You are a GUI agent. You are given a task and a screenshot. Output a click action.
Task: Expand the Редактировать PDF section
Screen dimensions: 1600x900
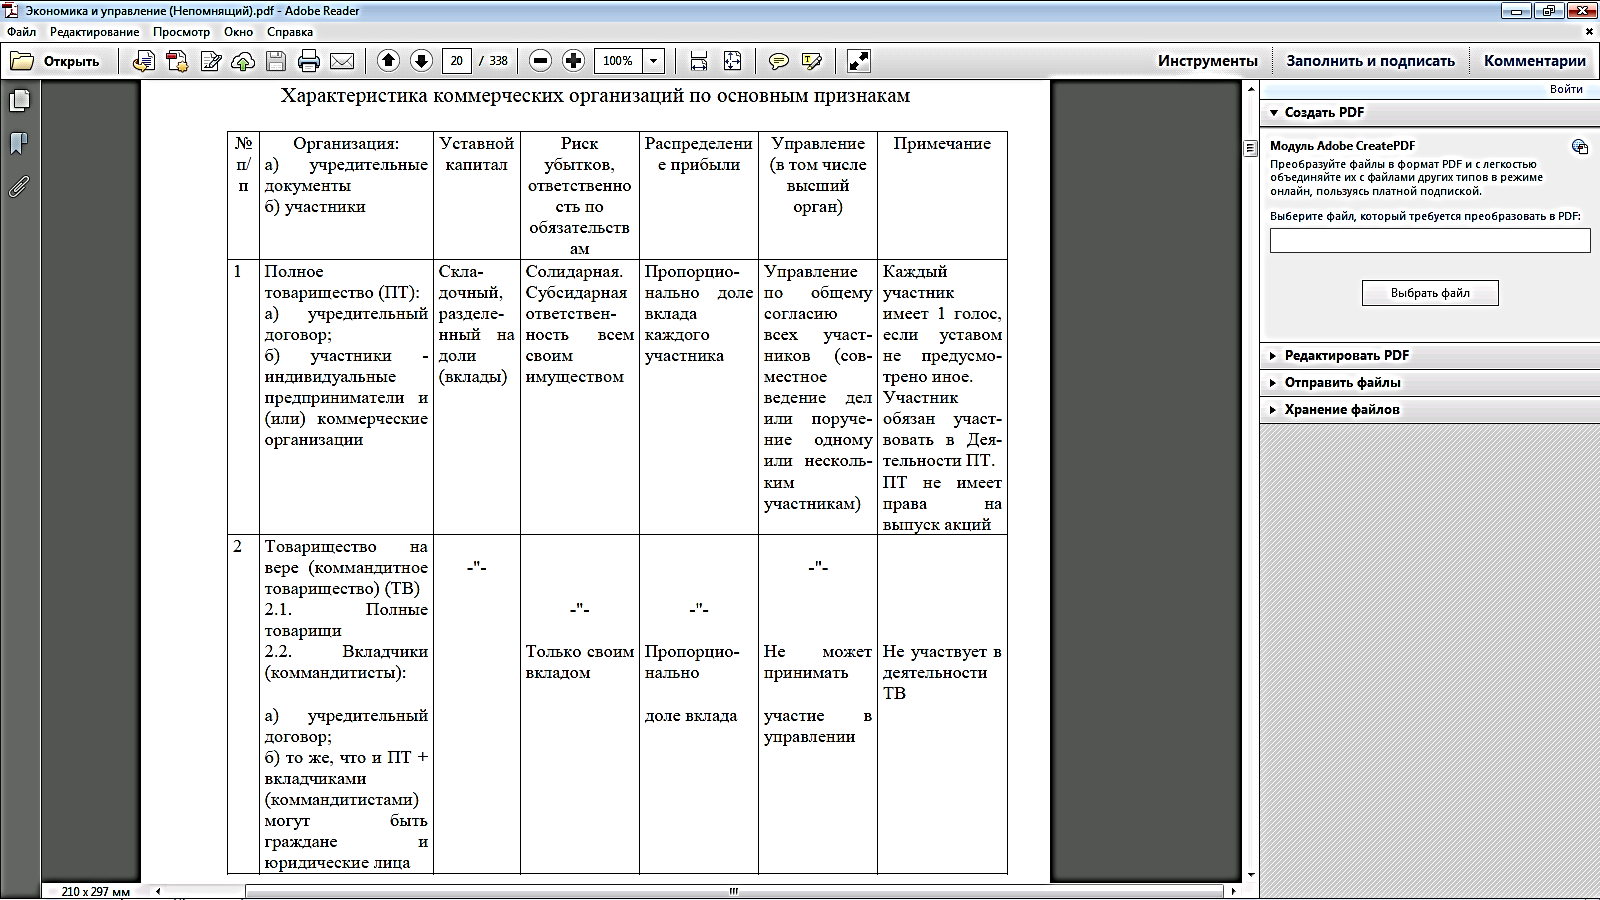[1346, 355]
